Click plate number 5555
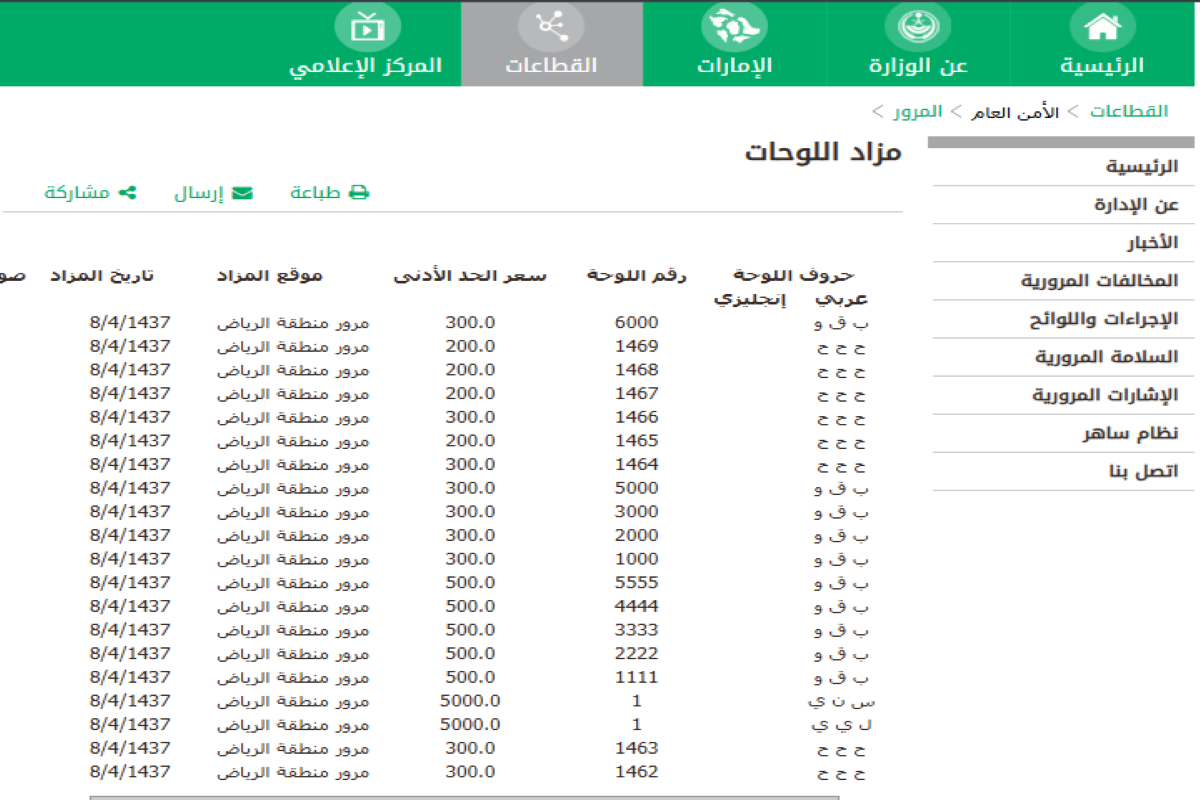Screen dimensions: 1200x800 click(x=637, y=582)
